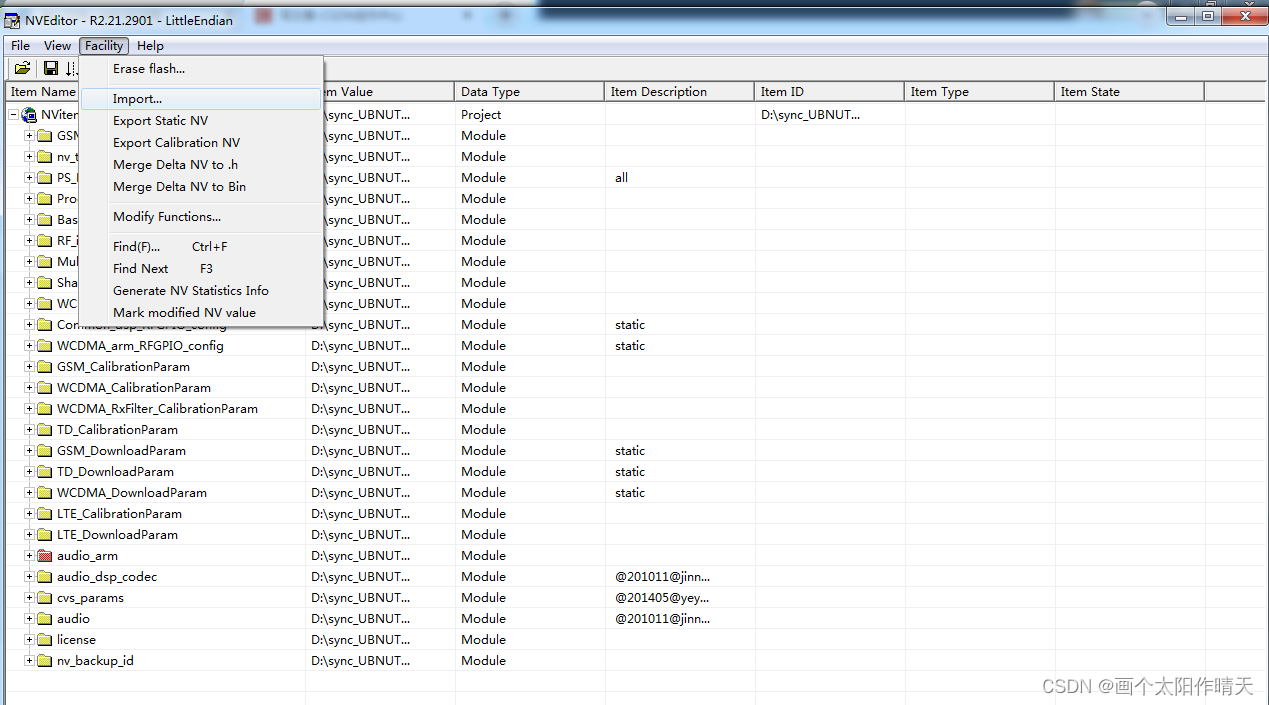Screen dimensions: 1269x705
Task: Sort by the Item Description column header
Action: [680, 92]
